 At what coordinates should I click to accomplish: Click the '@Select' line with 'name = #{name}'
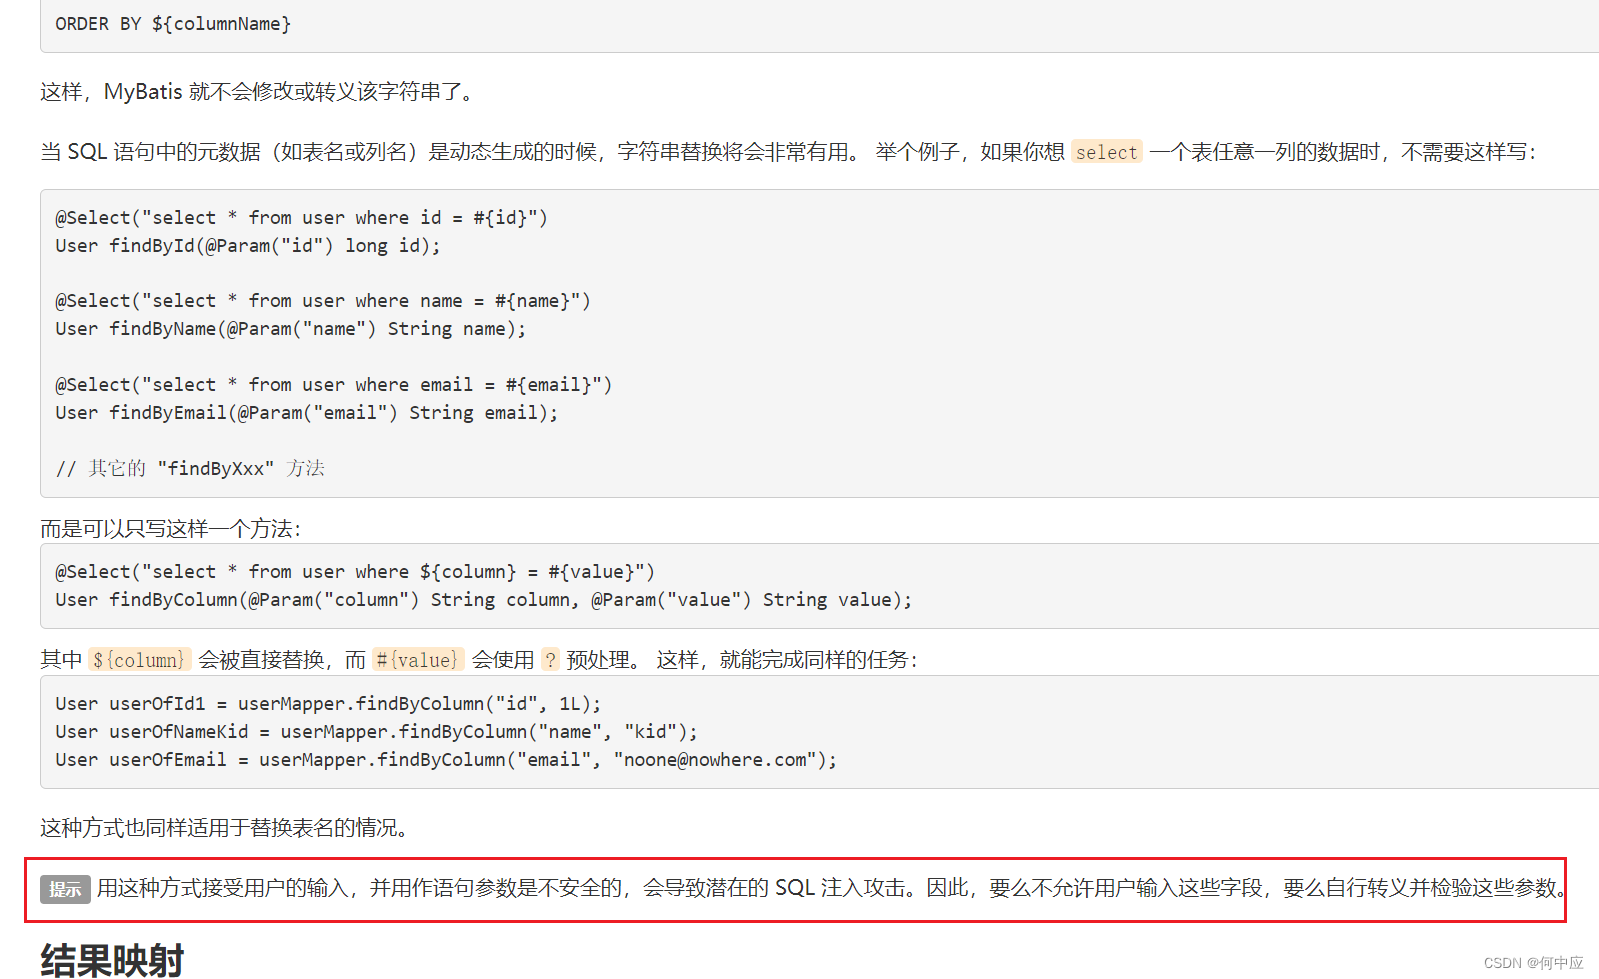pos(323,301)
